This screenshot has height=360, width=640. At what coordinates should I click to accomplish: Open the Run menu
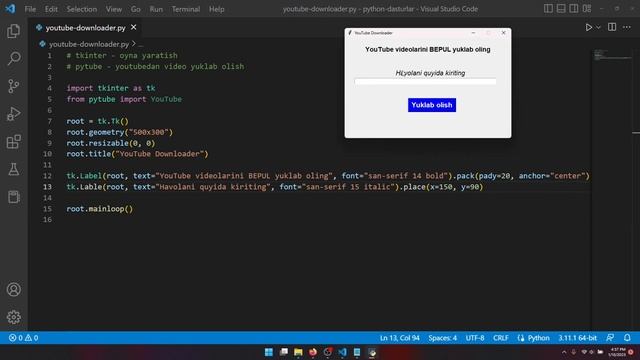(x=156, y=9)
